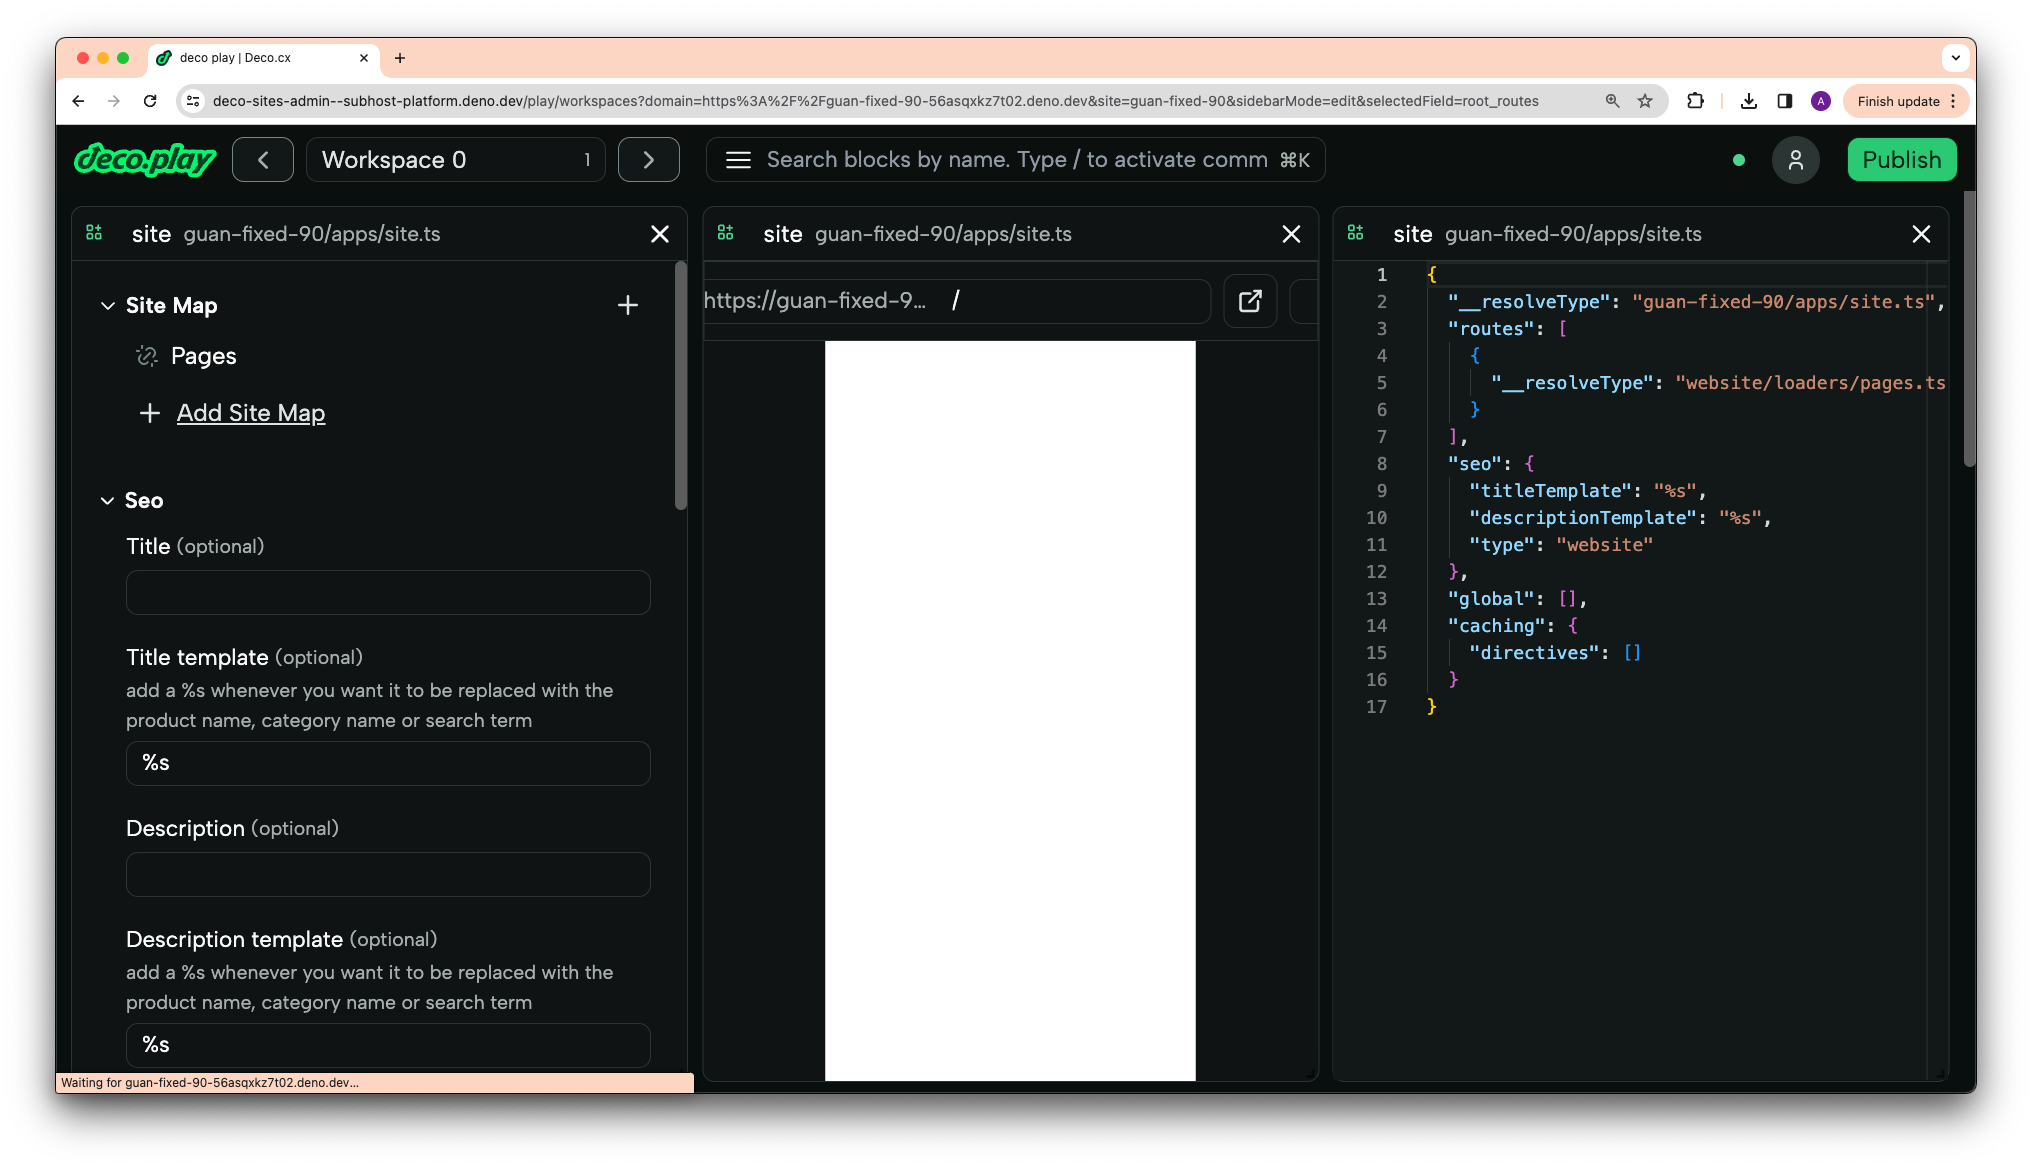The width and height of the screenshot is (2032, 1167).
Task: Toggle left panel close button
Action: [x=660, y=233]
